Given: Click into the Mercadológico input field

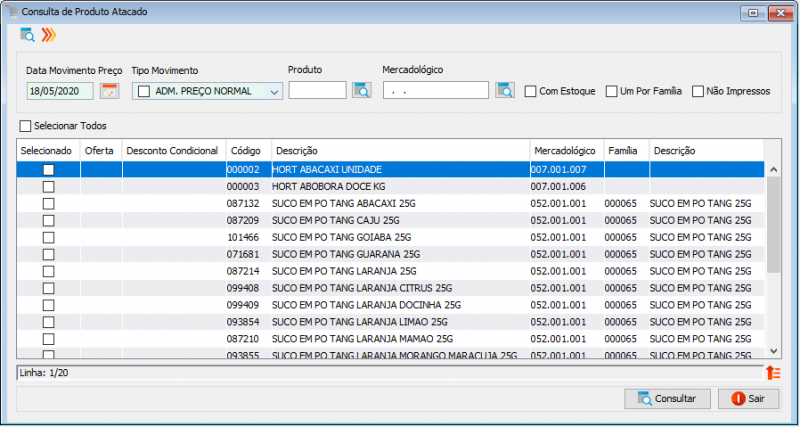Looking at the screenshot, I should pos(436,90).
